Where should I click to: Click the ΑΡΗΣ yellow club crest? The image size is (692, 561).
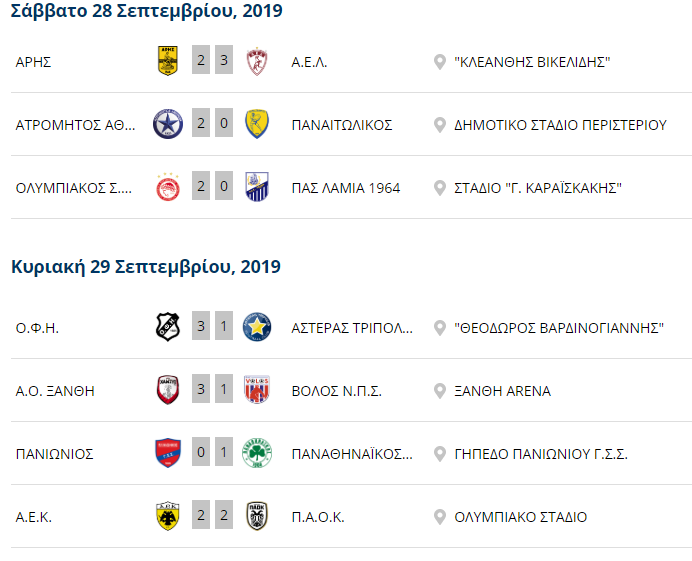tap(168, 60)
